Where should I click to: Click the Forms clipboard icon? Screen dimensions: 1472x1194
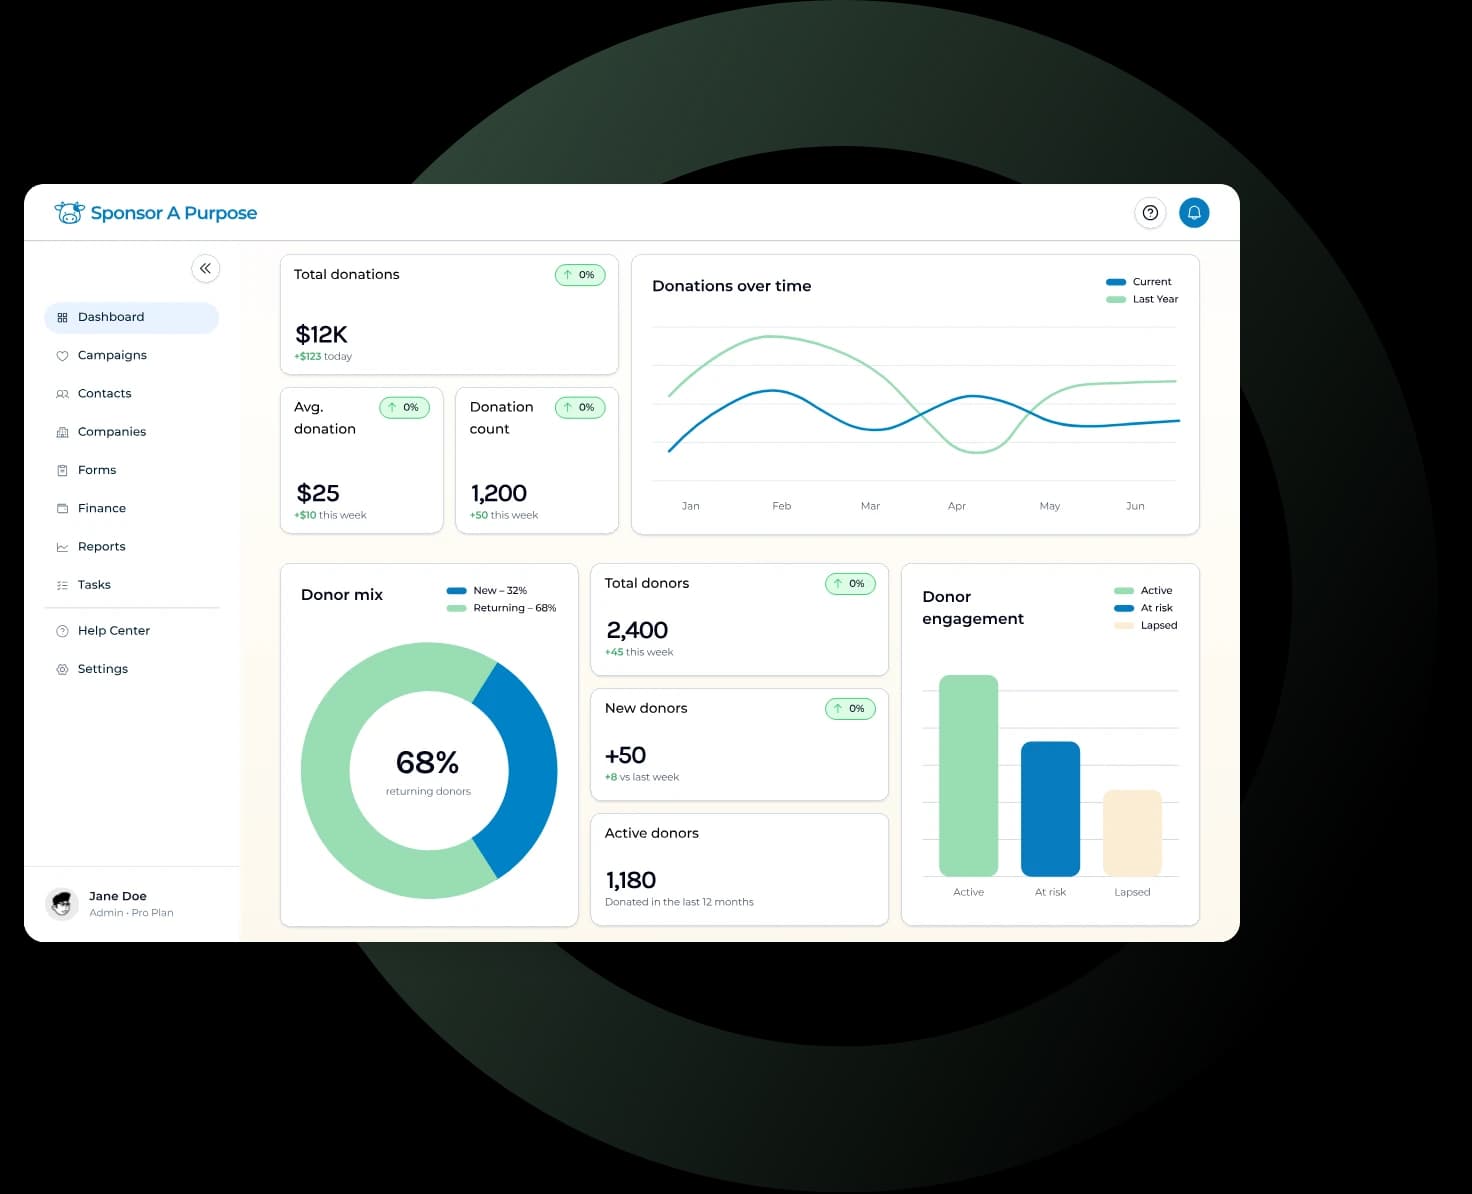[62, 470]
